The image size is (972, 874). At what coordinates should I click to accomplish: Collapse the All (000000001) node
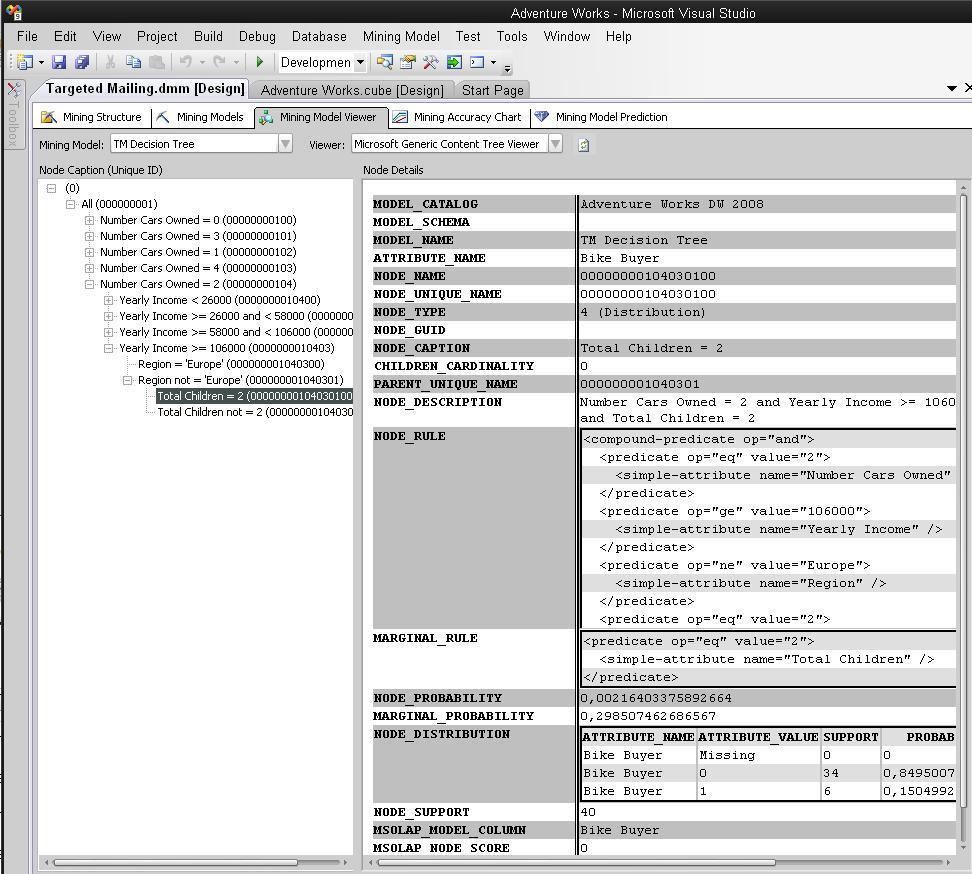coord(71,205)
